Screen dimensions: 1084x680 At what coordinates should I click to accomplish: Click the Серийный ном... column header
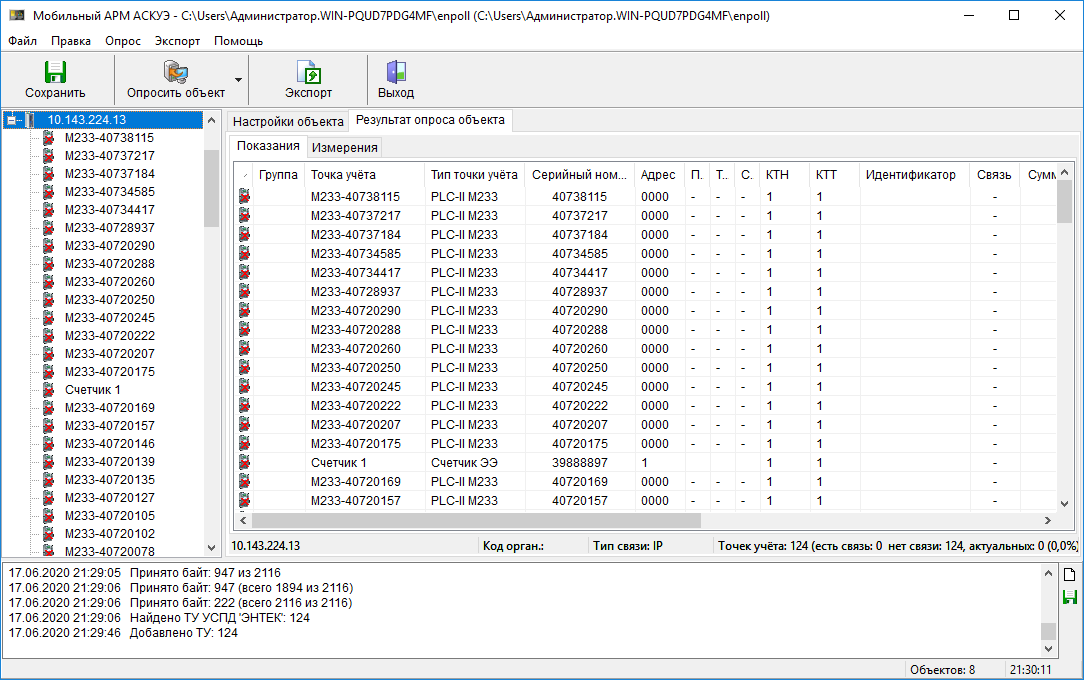579,175
